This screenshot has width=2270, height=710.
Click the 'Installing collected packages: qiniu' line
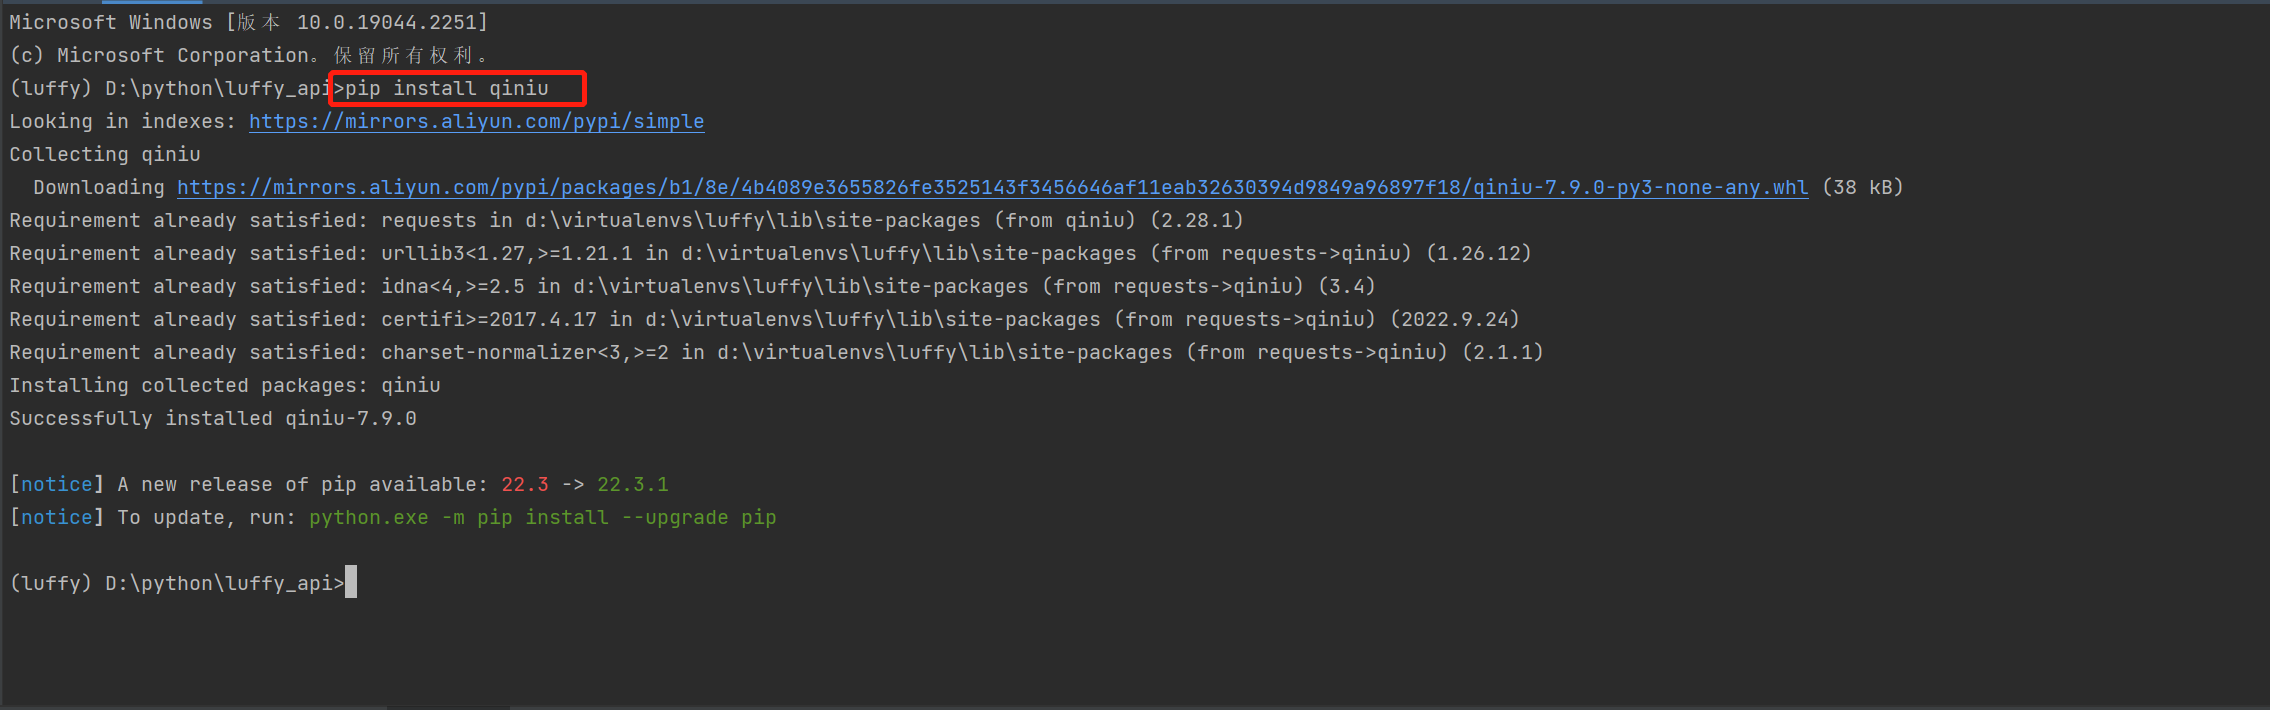tap(225, 386)
